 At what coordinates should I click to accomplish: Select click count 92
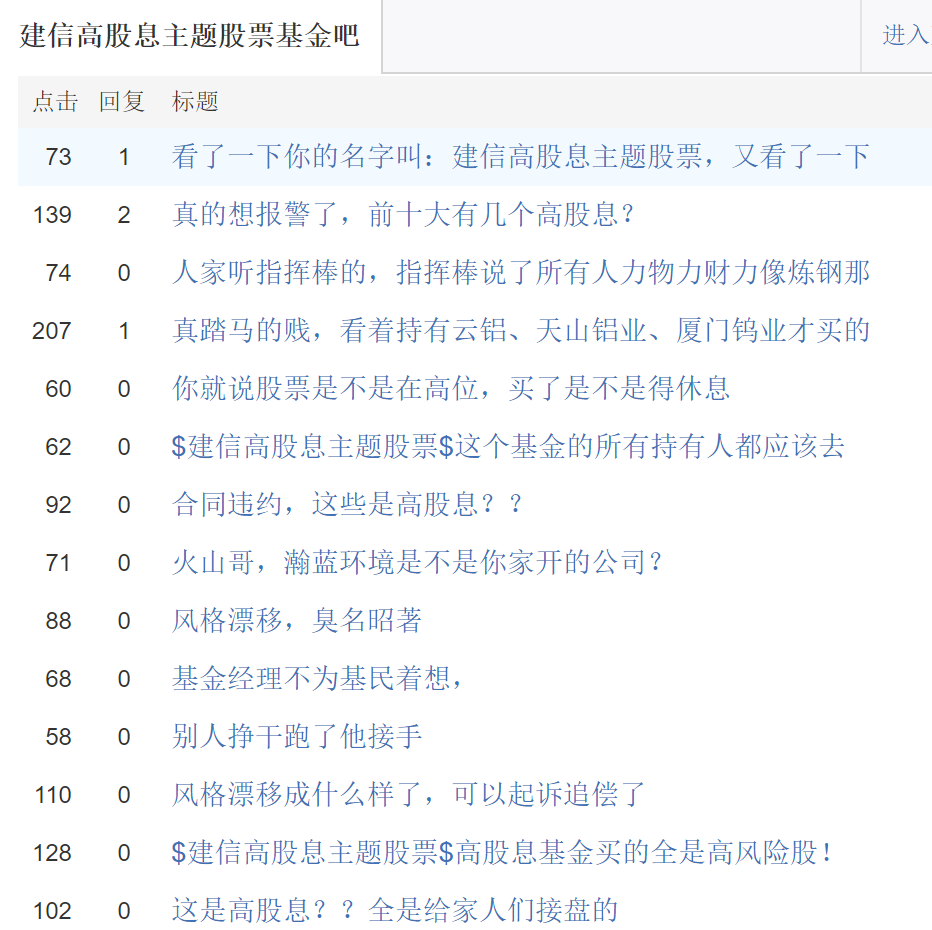coord(58,505)
